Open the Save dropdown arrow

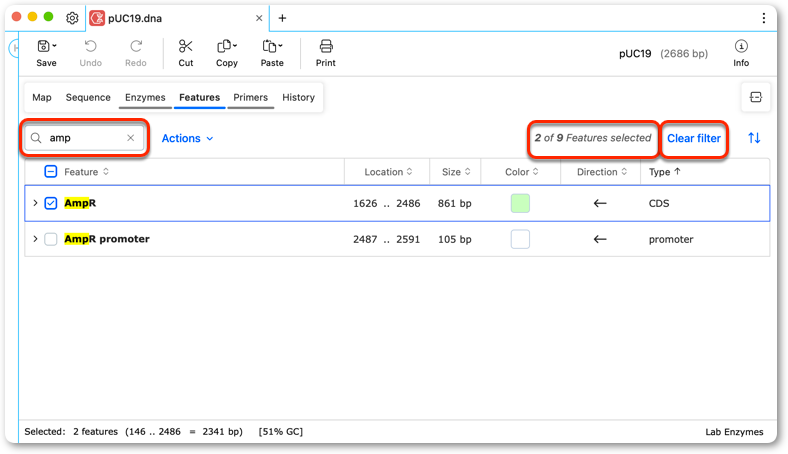54,46
